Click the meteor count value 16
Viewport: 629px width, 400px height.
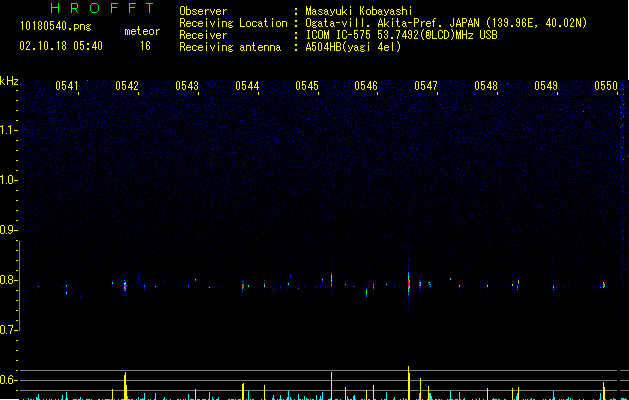point(145,46)
